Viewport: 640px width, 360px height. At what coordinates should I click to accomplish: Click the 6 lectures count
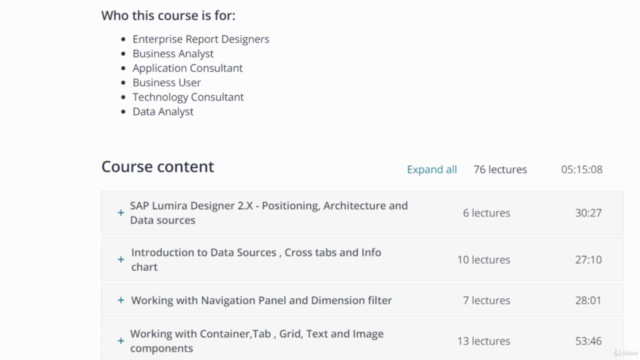pos(487,213)
